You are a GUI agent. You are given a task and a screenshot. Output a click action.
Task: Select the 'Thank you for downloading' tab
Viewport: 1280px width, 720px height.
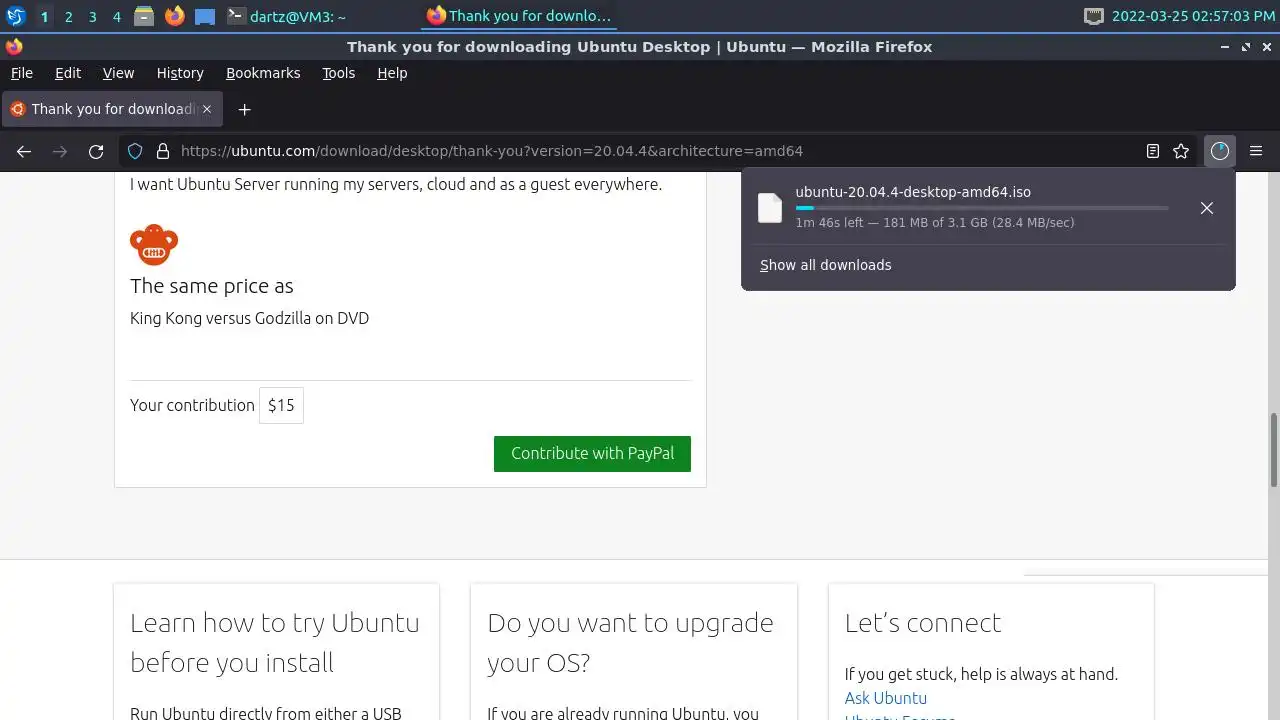point(112,109)
